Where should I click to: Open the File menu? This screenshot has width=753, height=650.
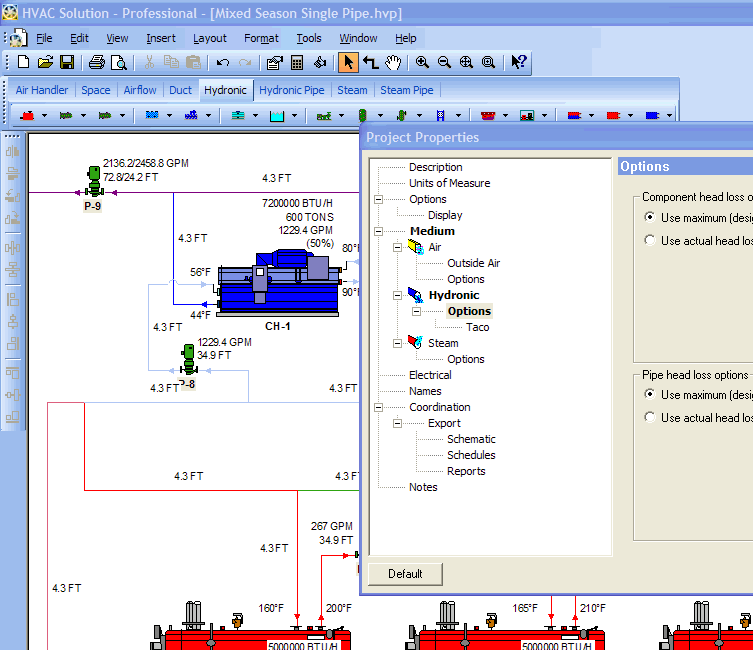(44, 38)
